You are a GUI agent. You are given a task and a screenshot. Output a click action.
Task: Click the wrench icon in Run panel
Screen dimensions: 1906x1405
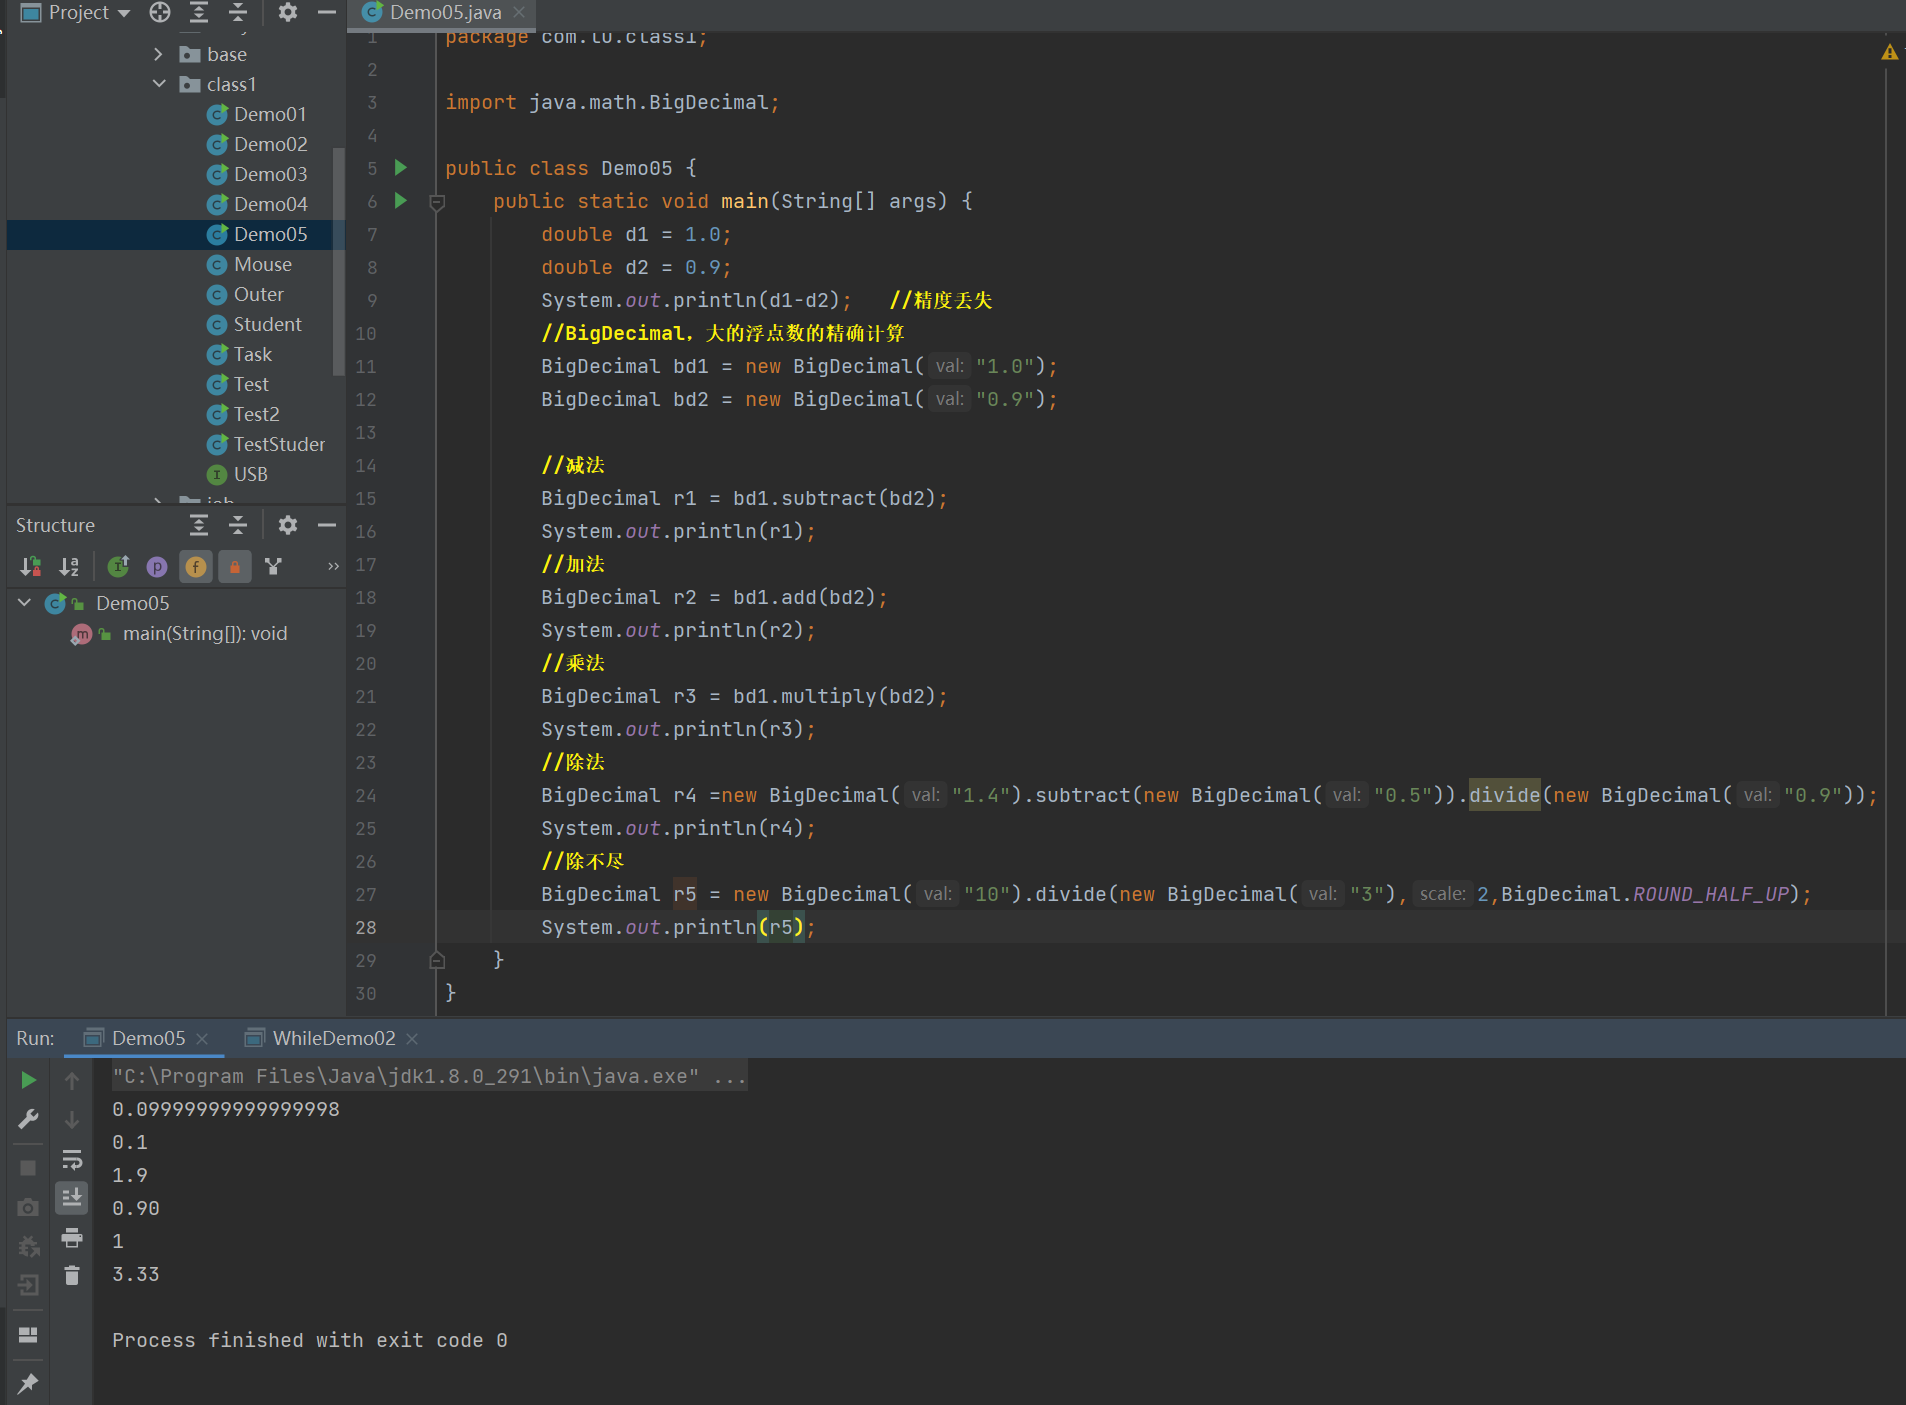28,1119
